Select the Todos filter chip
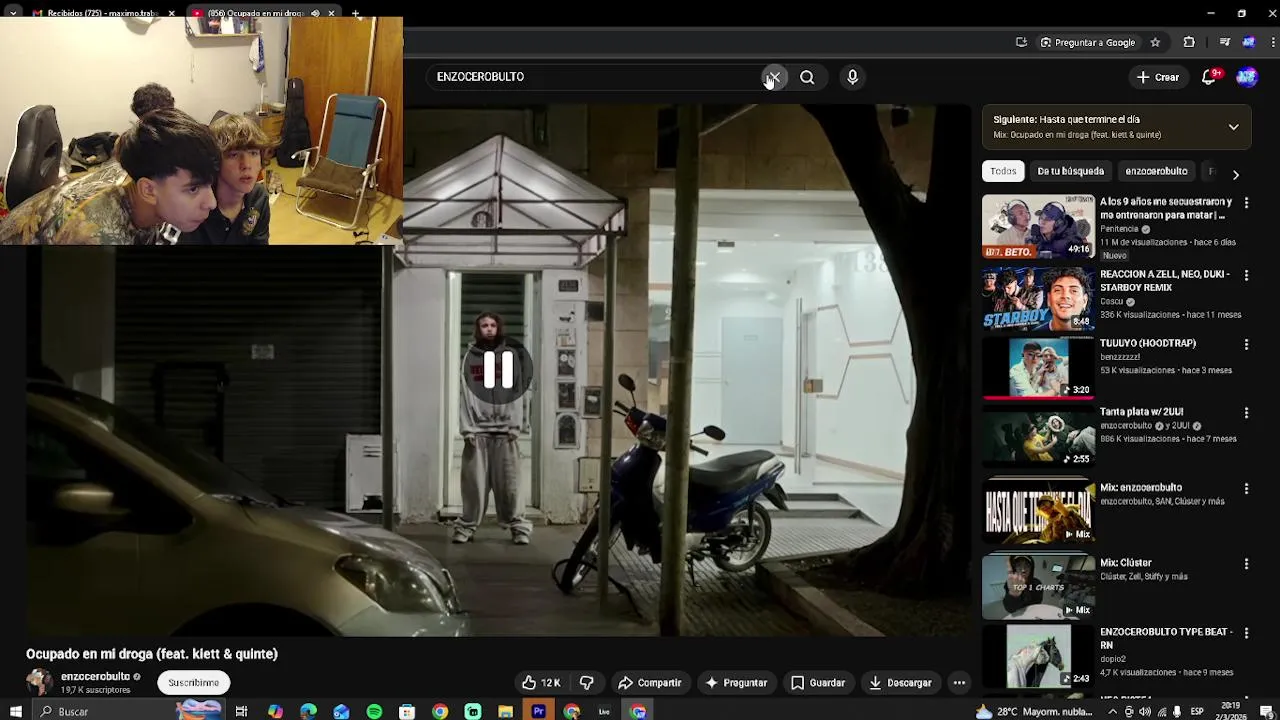The image size is (1280, 720). click(x=1003, y=171)
